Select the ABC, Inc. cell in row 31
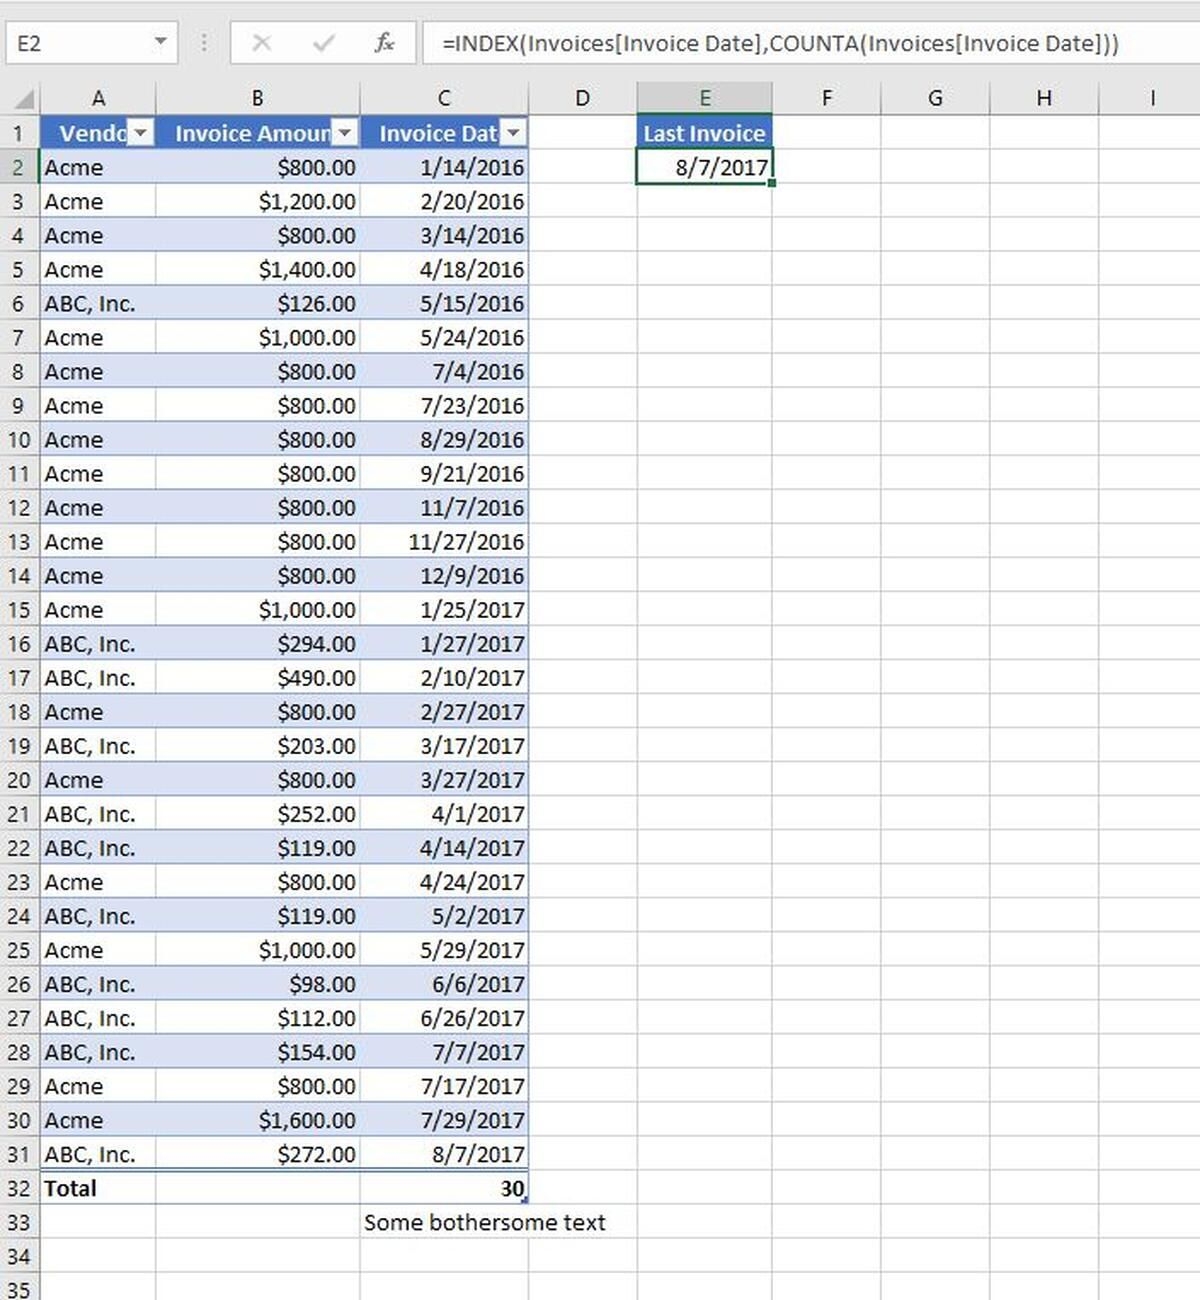The image size is (1200, 1300). click(98, 1154)
